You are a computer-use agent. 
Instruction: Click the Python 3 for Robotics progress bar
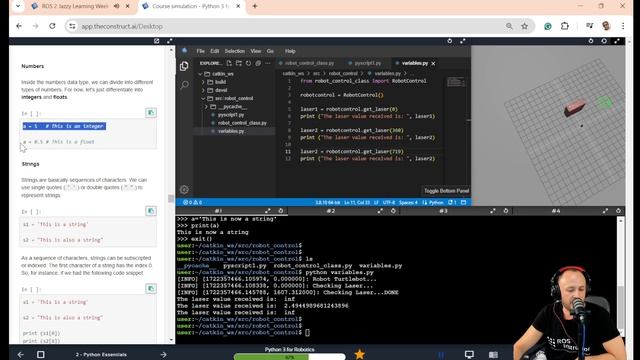pyautogui.click(x=290, y=357)
